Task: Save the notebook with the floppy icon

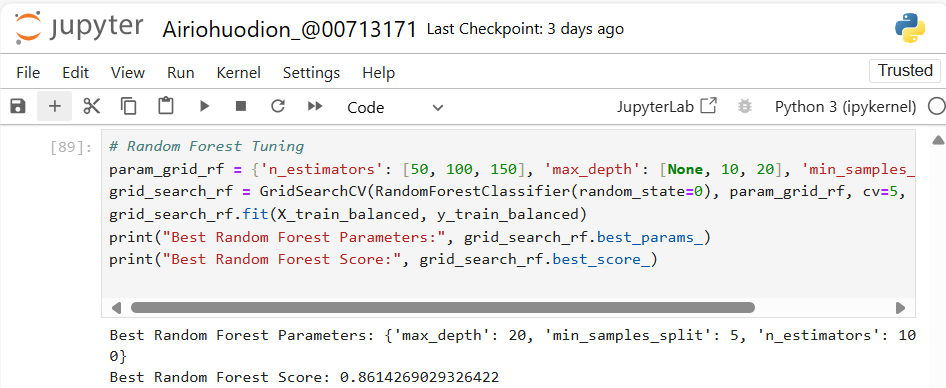Action: (x=18, y=107)
